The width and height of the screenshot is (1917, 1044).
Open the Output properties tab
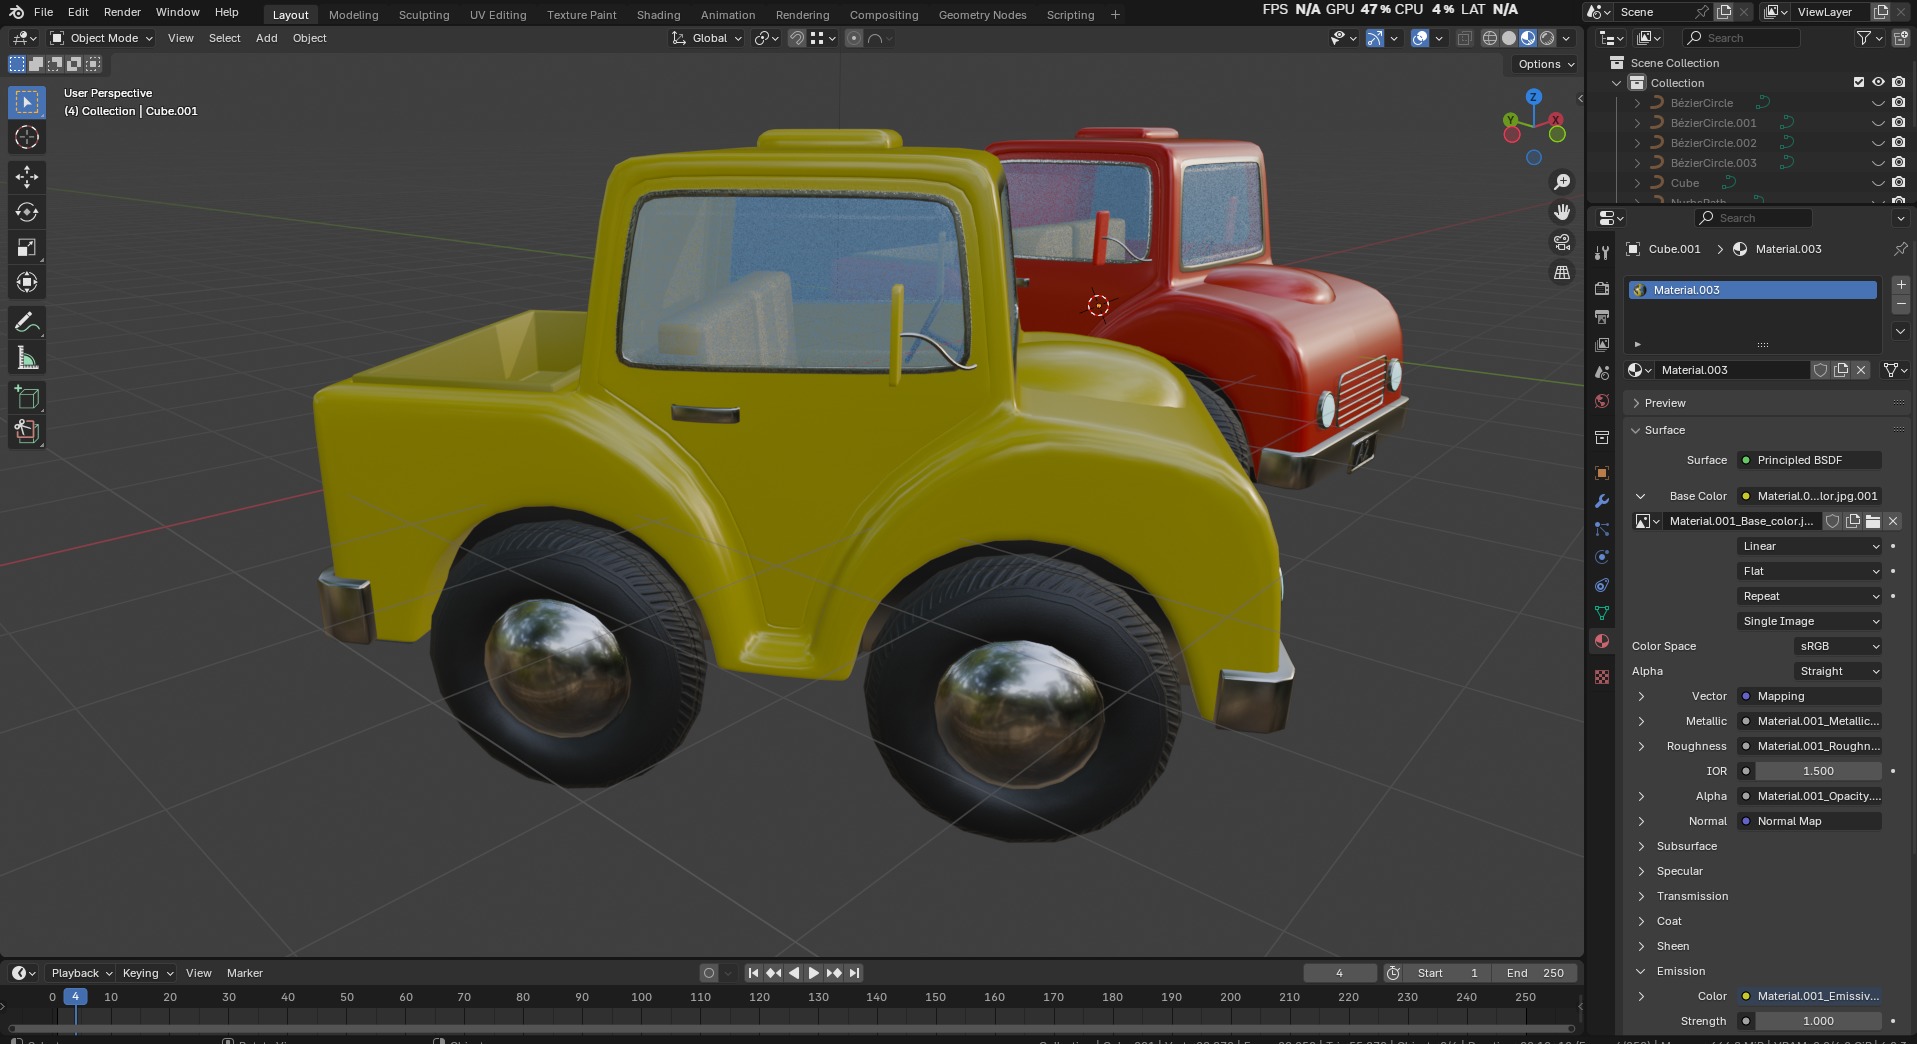point(1602,316)
